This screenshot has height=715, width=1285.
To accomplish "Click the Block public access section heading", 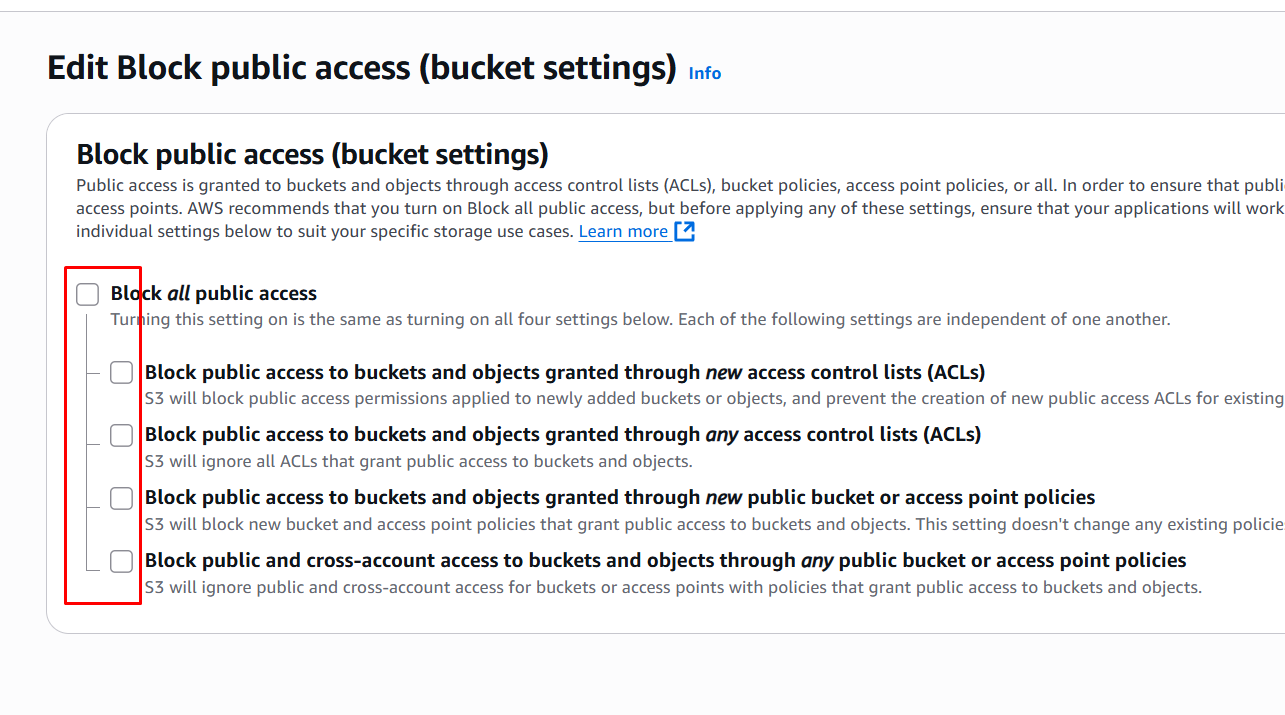I will (312, 154).
